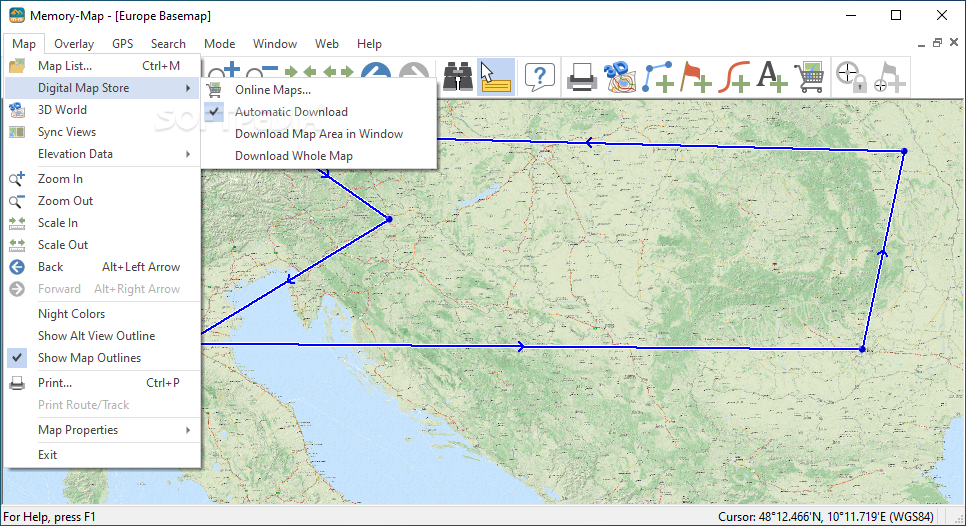Open the Map menu
Viewport: 966px width, 526px height.
24,44
